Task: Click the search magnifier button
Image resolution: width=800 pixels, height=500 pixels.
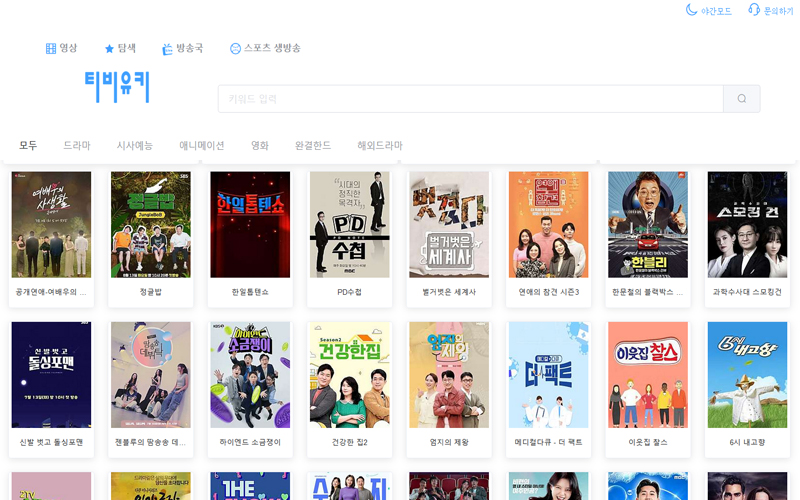Action: click(742, 98)
